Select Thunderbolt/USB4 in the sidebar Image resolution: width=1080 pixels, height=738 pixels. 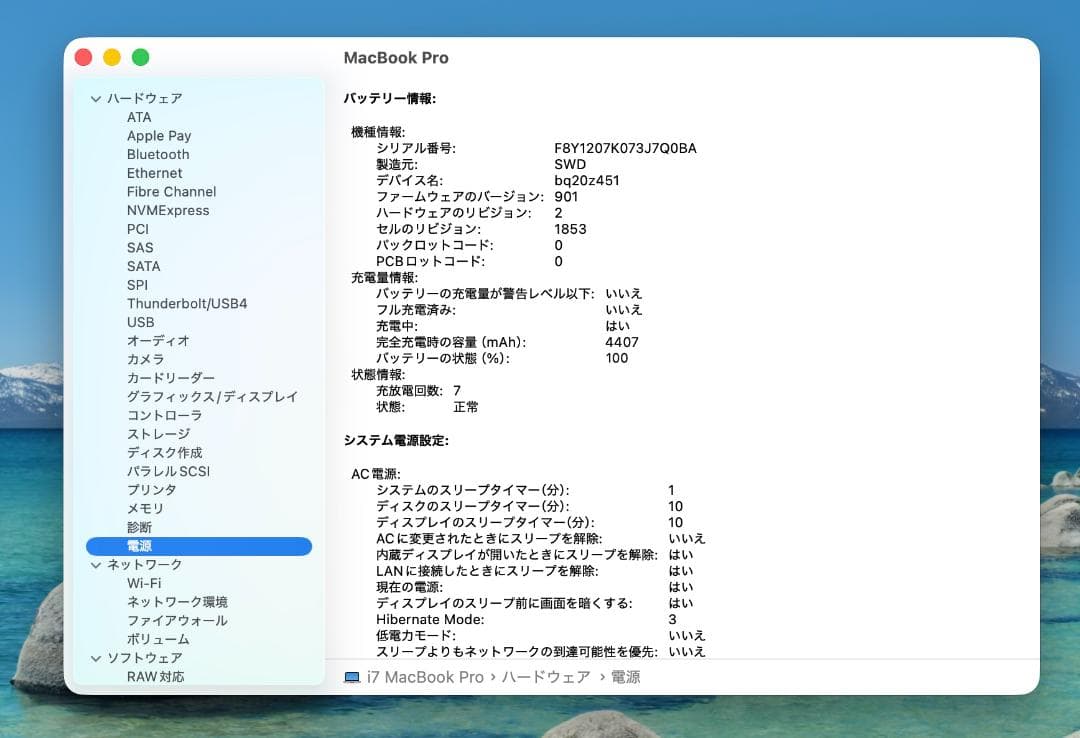pos(185,303)
